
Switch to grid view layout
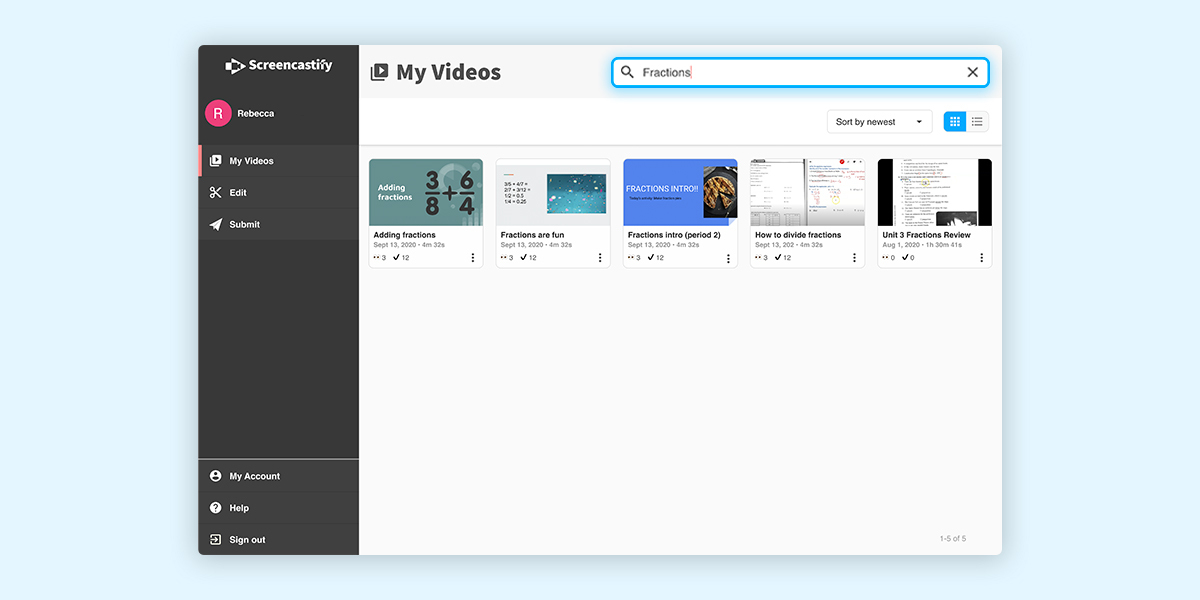pos(954,120)
